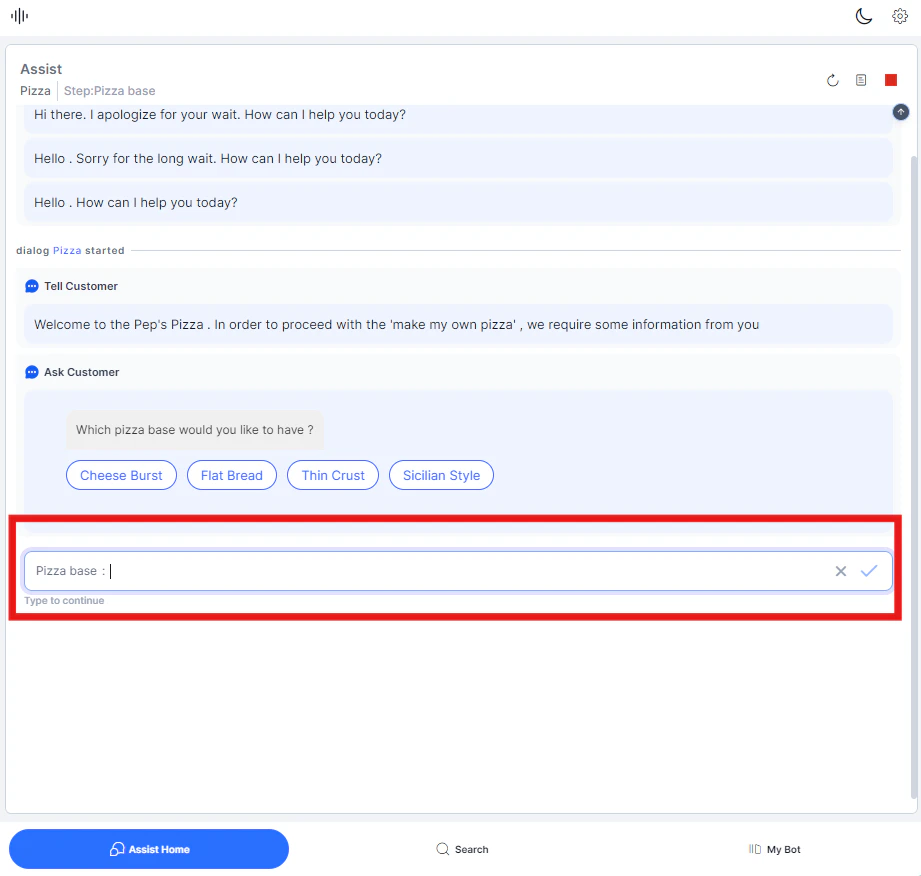Clear the Pizza base entry with X

(841, 571)
